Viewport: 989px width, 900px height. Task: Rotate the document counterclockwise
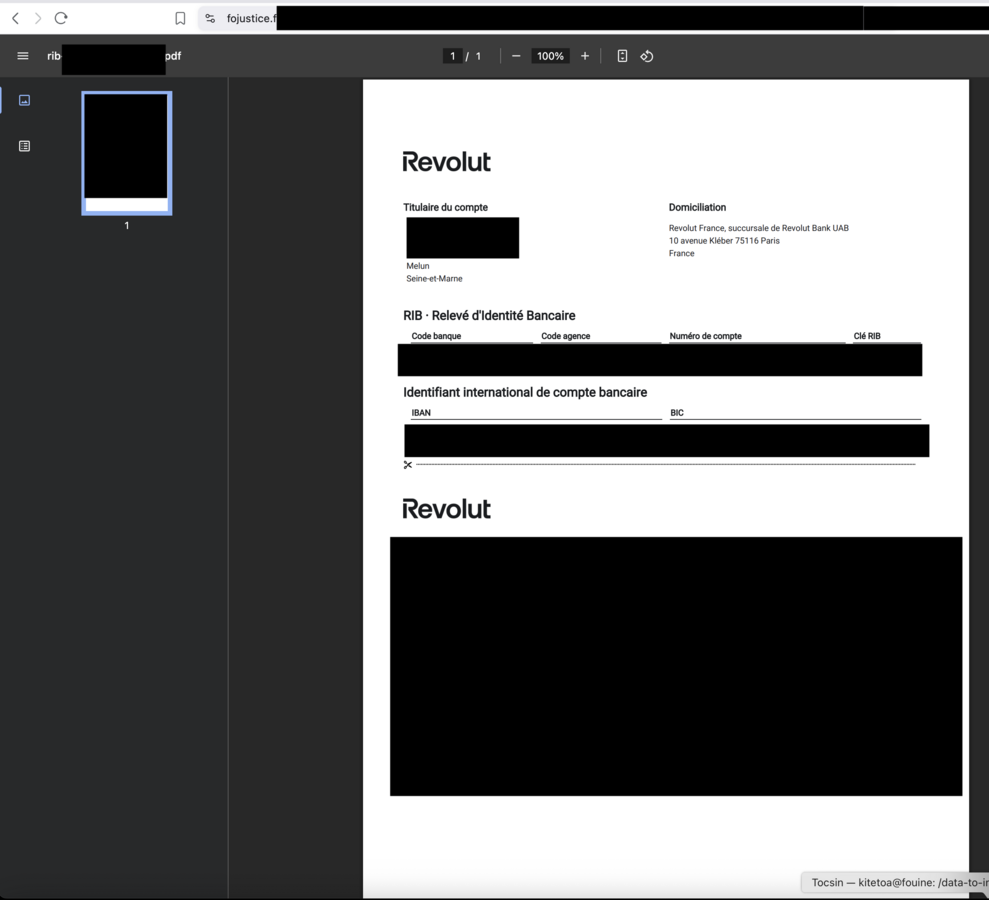pyautogui.click(x=647, y=56)
